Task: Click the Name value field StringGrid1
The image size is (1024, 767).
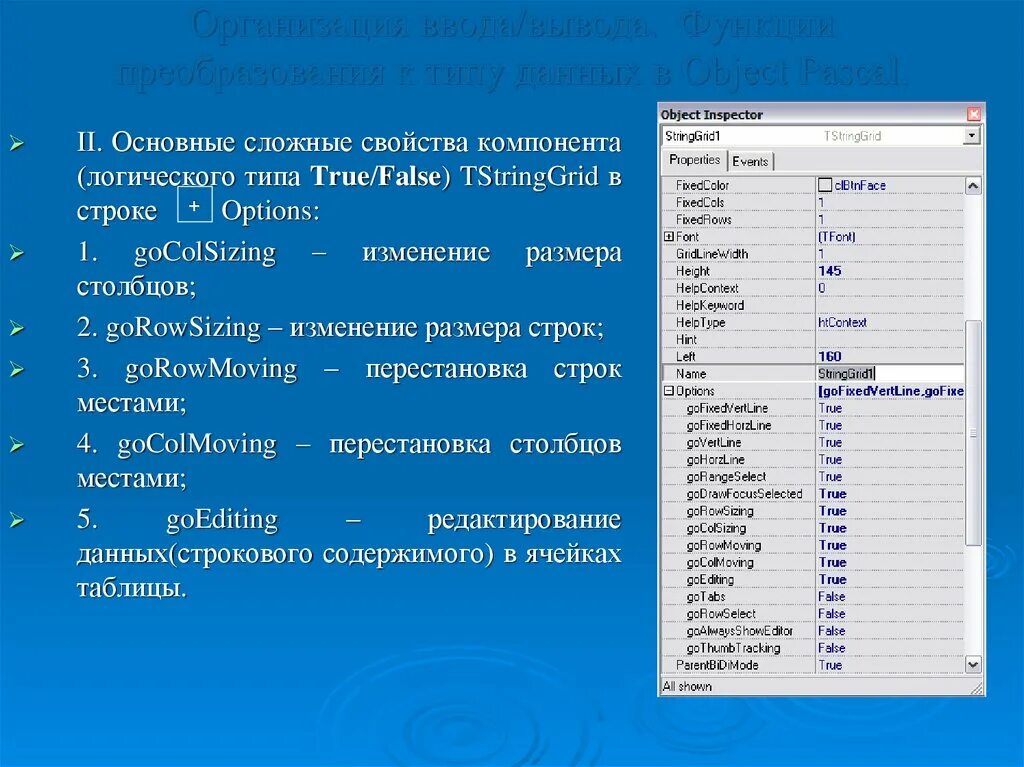Action: click(x=891, y=374)
